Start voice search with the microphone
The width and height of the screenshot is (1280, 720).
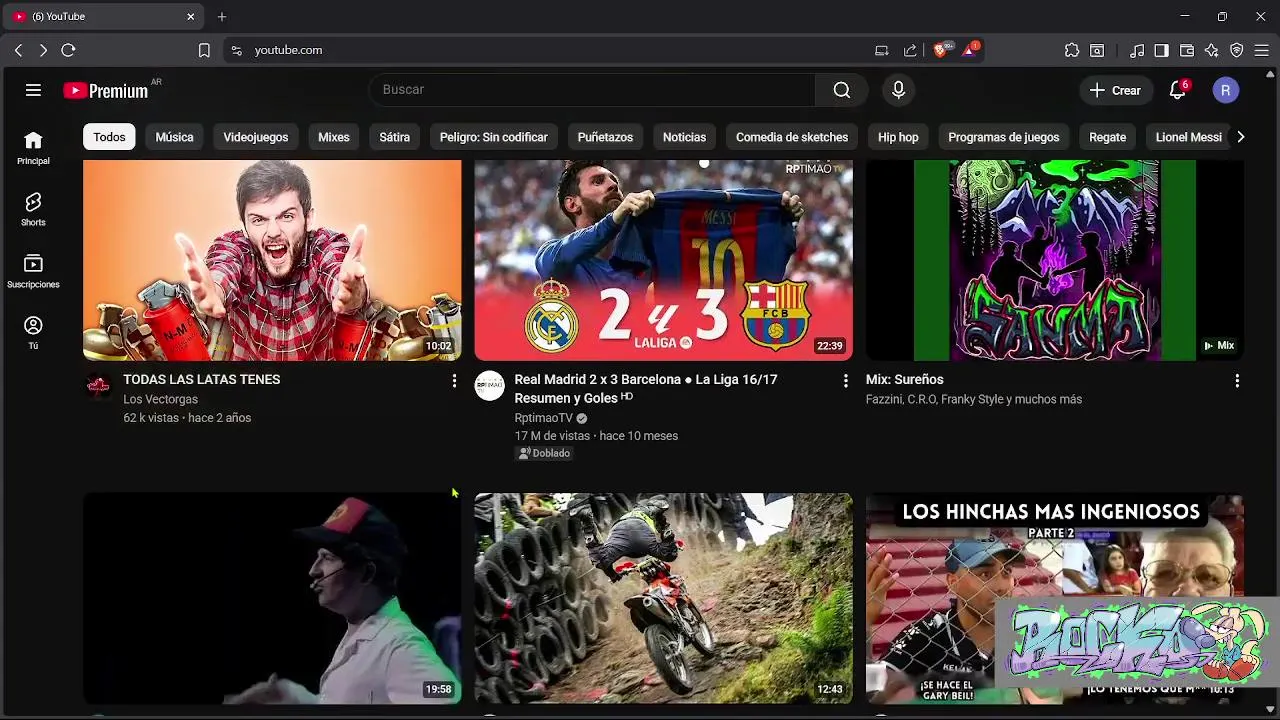tap(898, 90)
